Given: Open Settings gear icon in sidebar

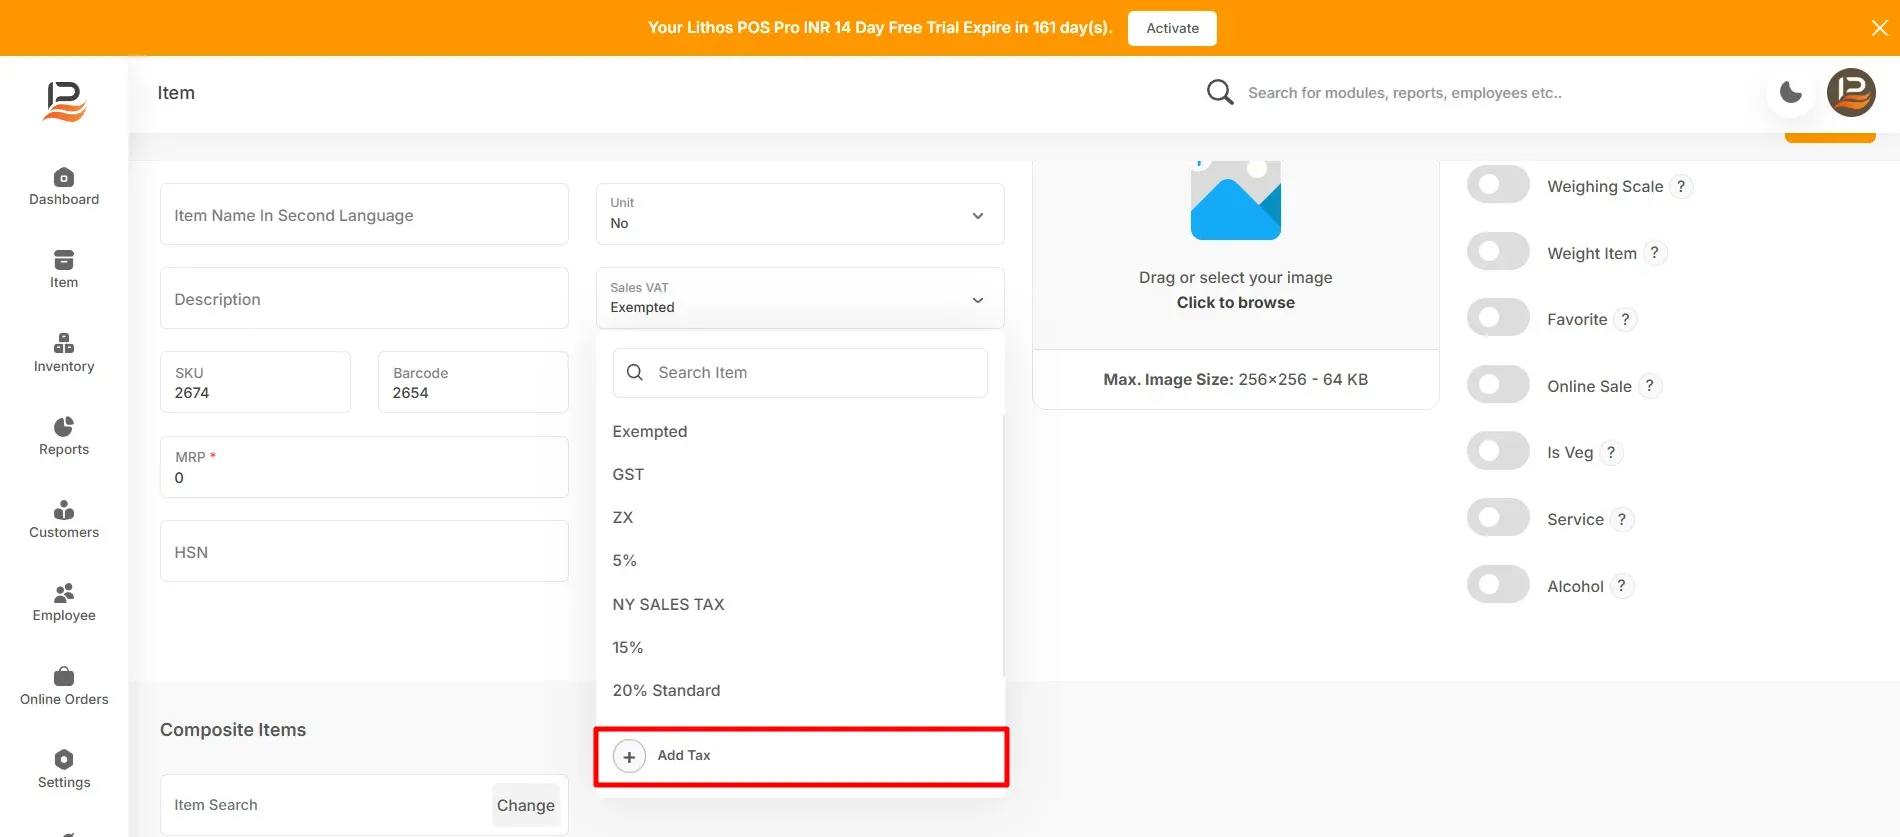Looking at the screenshot, I should coord(64,760).
